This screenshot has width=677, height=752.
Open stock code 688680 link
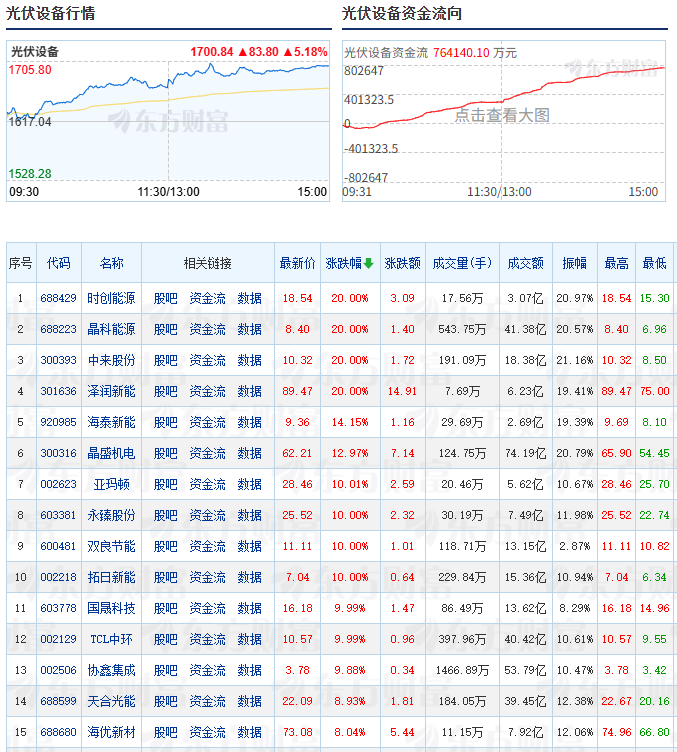click(x=58, y=732)
